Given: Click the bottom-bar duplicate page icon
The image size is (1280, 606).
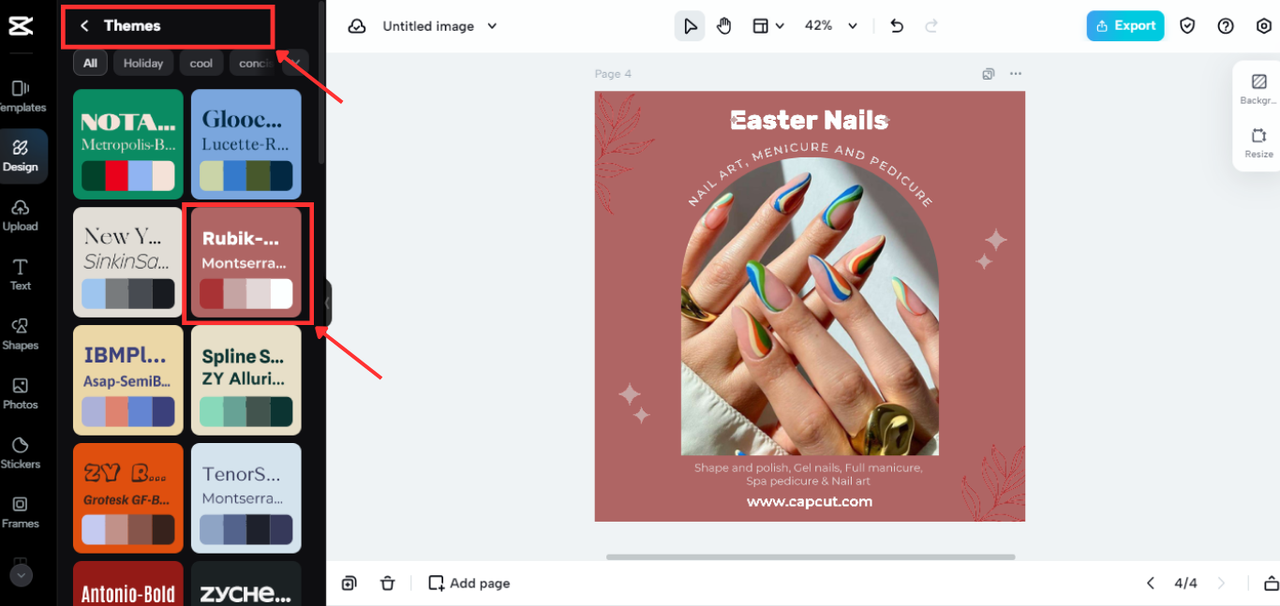Looking at the screenshot, I should click(349, 583).
